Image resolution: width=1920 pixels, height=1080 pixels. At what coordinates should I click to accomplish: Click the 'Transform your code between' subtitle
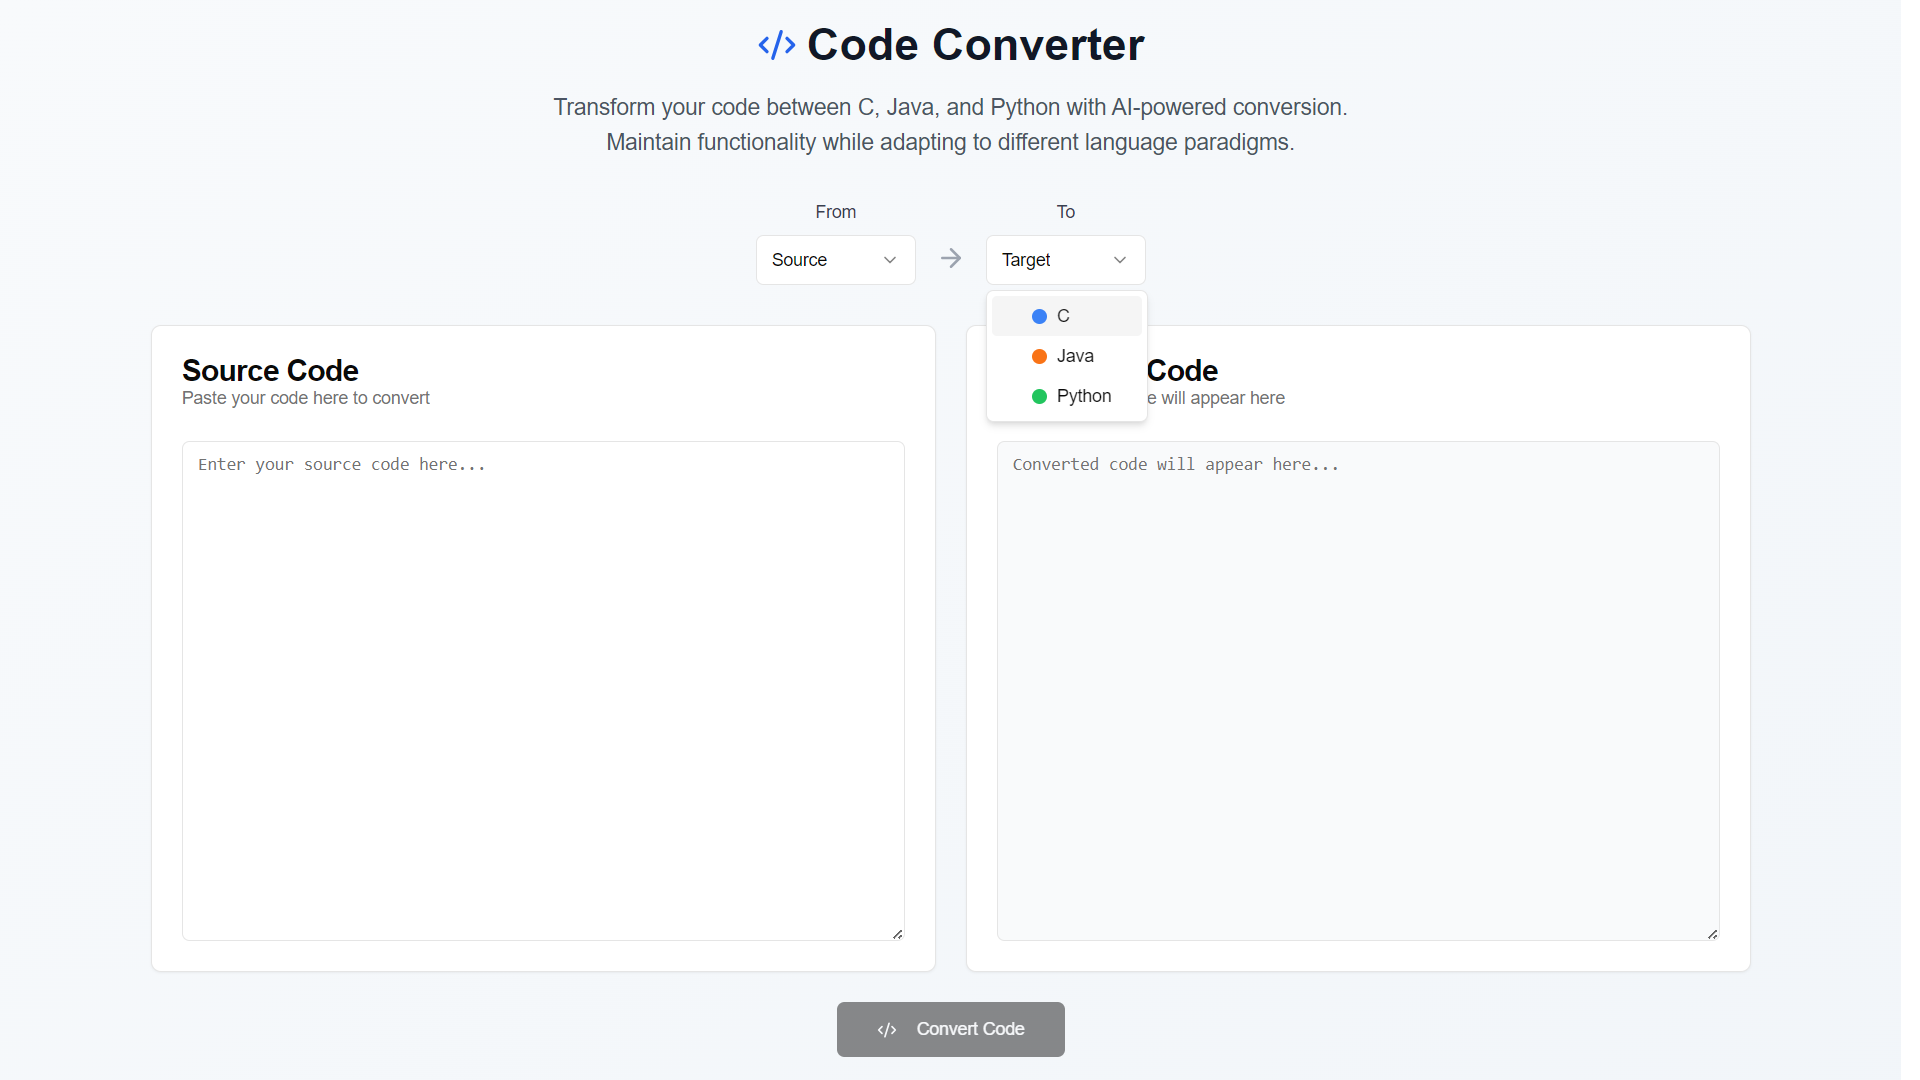(x=950, y=107)
